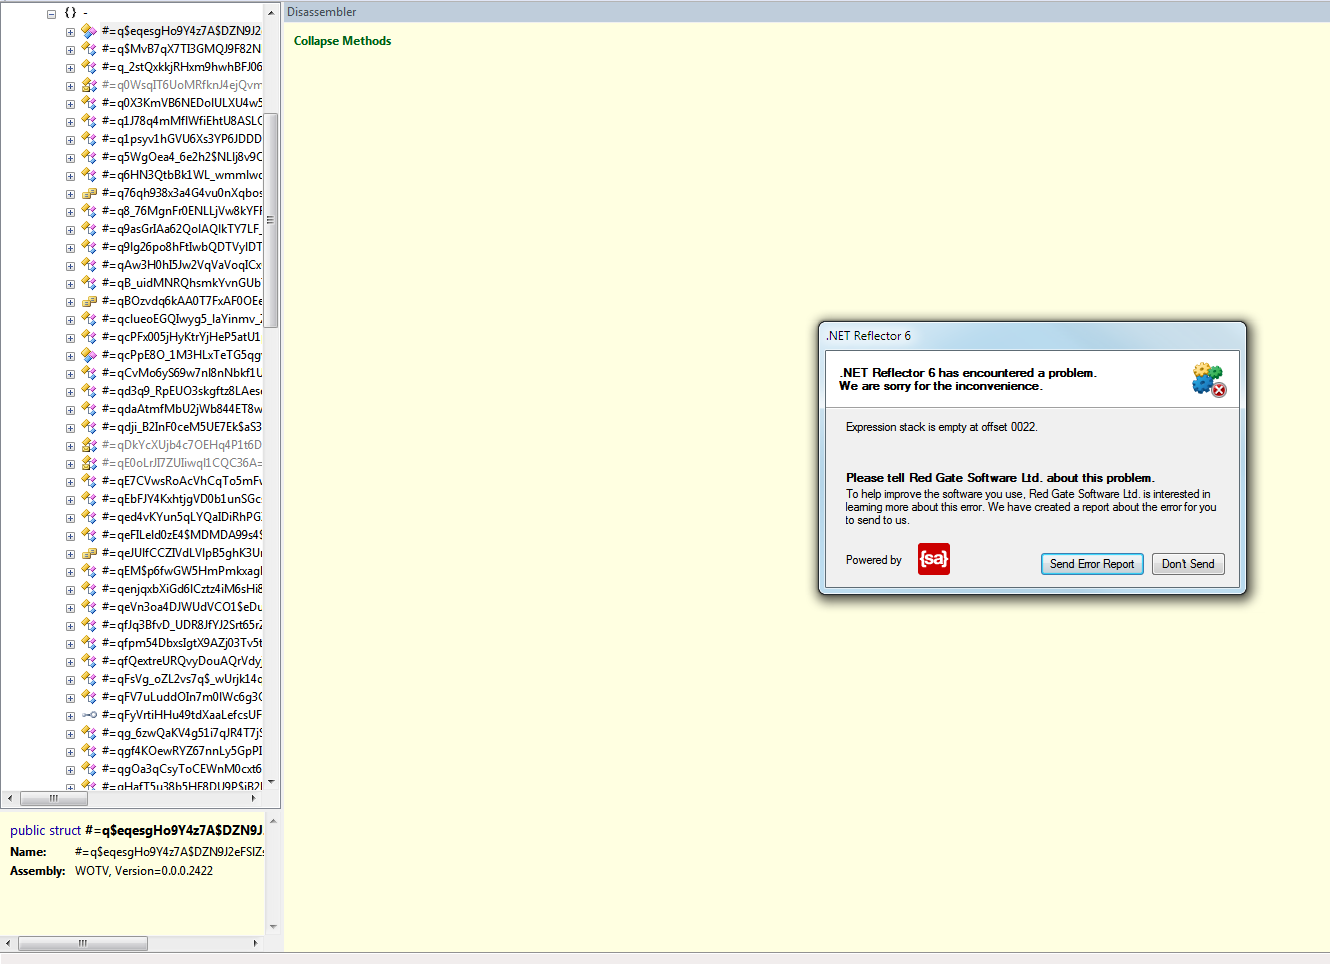This screenshot has height=964, width=1330.
Task: Click the class icon beside #=q$MvB7qX7TI3GMQJ9F82N
Action: tap(89, 49)
